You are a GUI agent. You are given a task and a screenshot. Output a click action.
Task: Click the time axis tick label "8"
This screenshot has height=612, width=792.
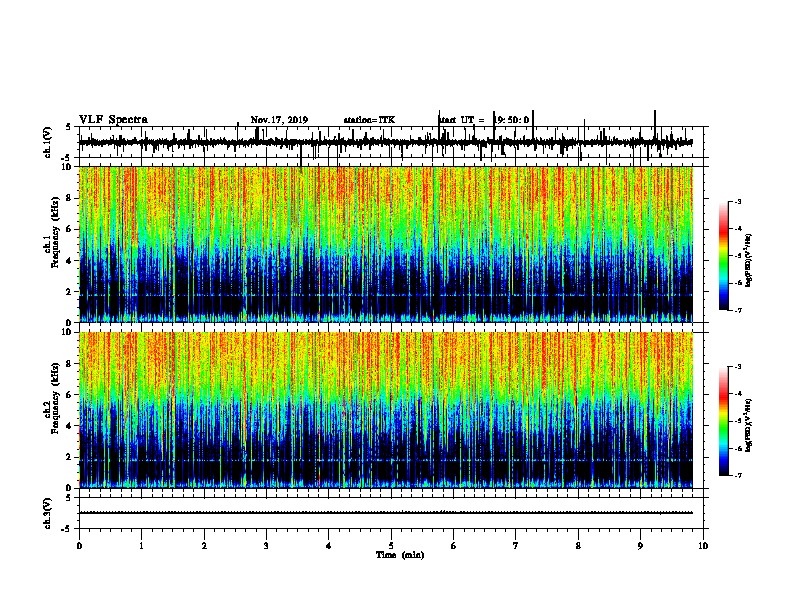pos(578,546)
